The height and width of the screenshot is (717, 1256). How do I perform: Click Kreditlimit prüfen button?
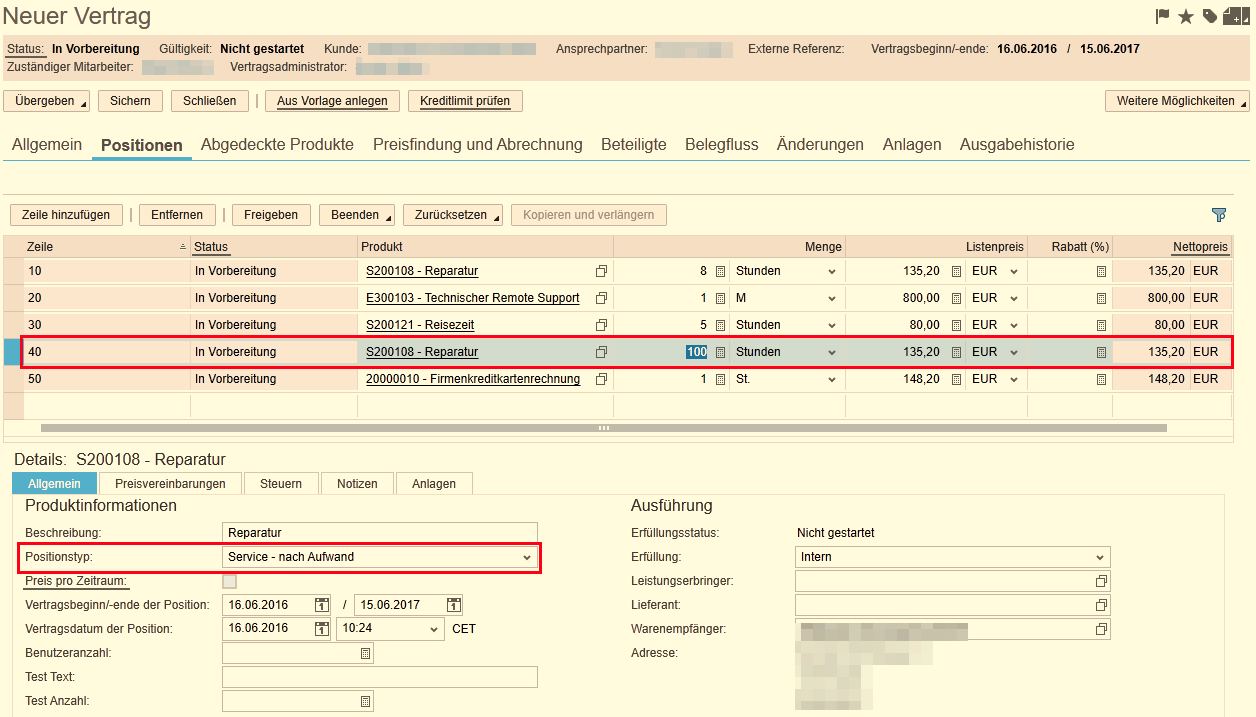click(x=465, y=101)
